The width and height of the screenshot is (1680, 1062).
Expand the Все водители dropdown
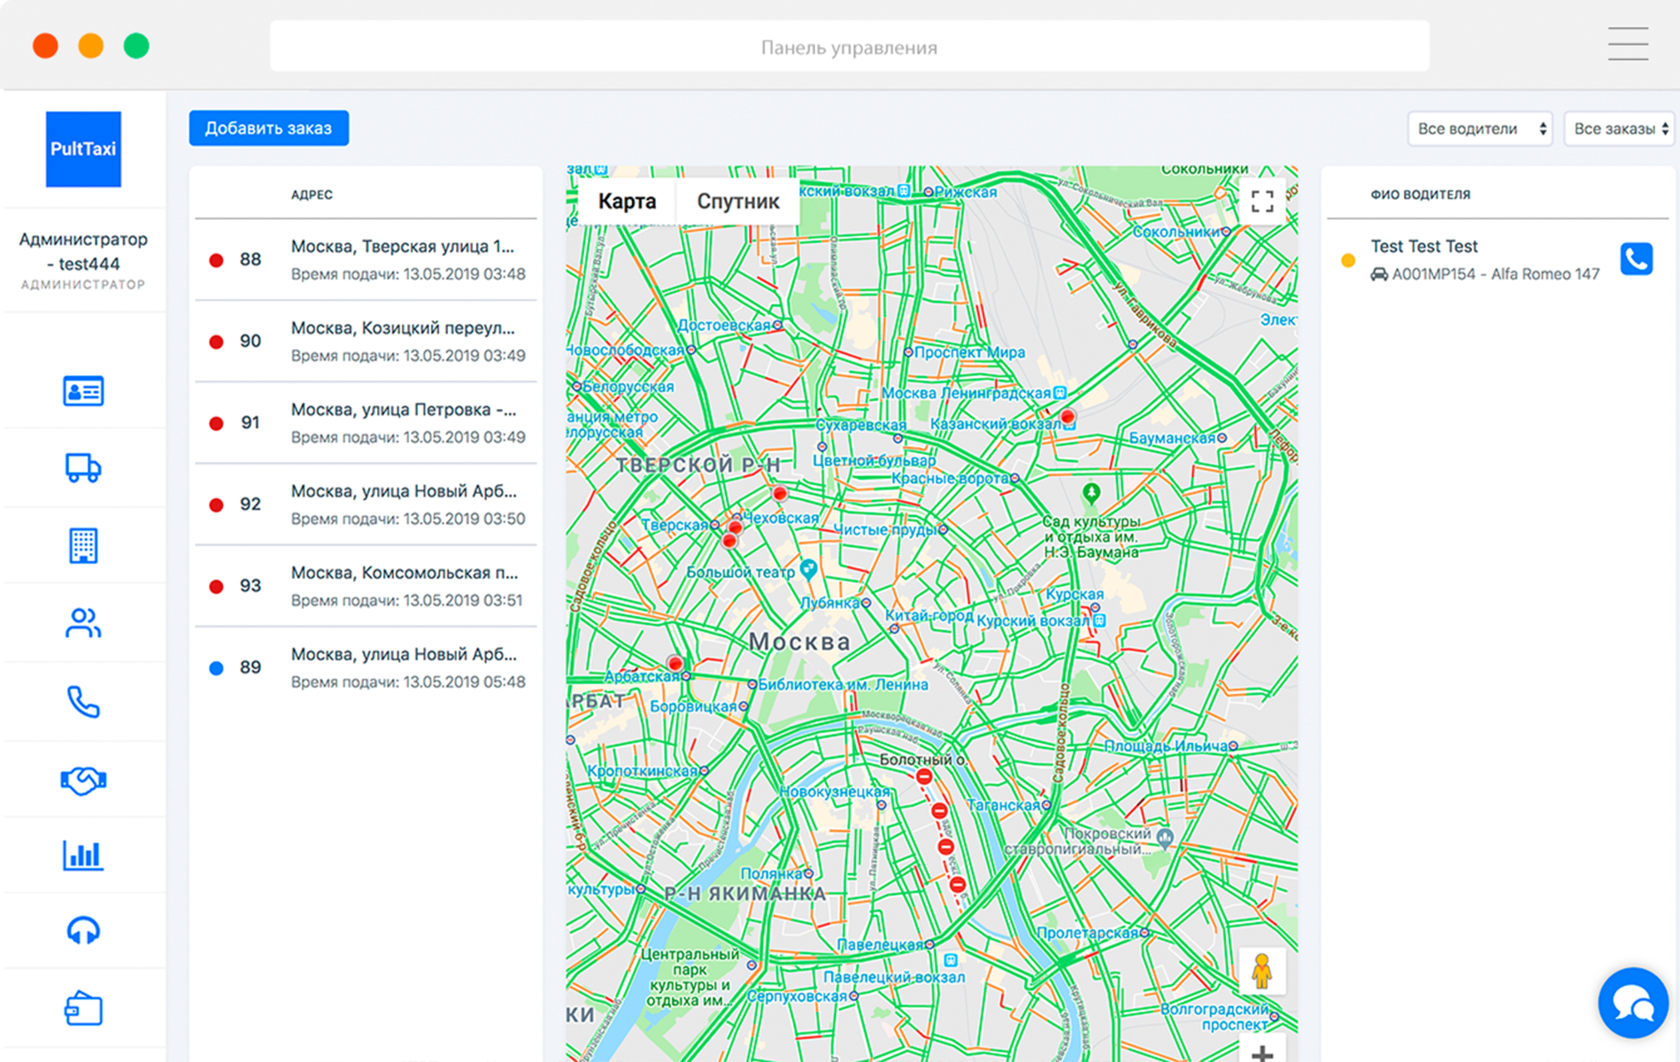coord(1480,129)
